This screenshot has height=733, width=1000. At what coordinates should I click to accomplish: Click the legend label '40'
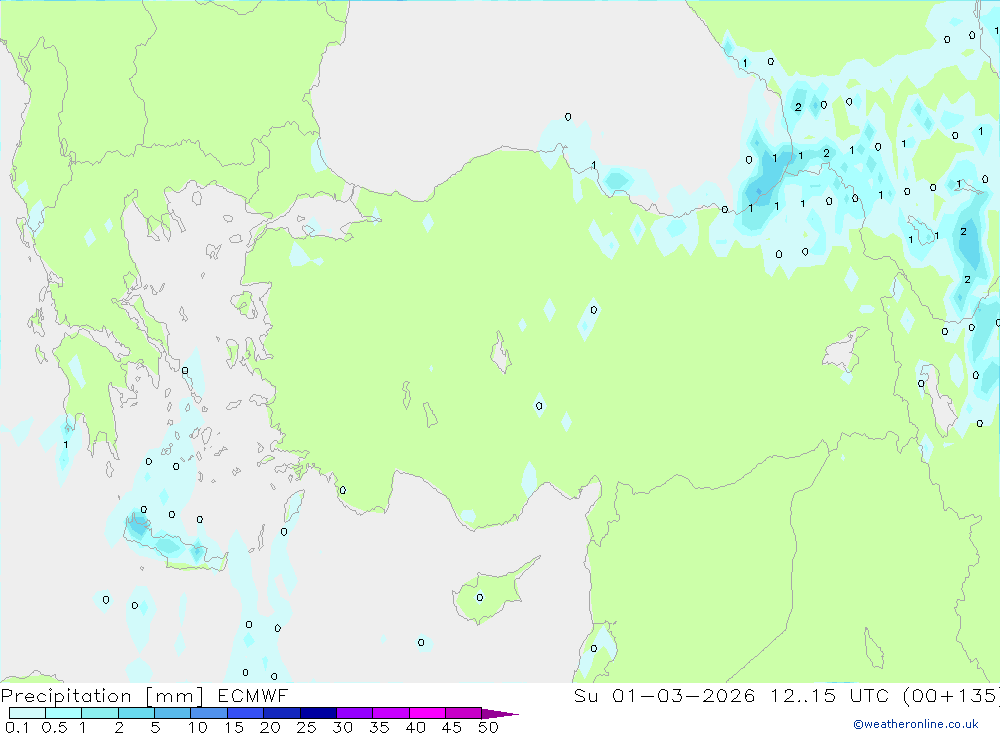[x=416, y=727]
